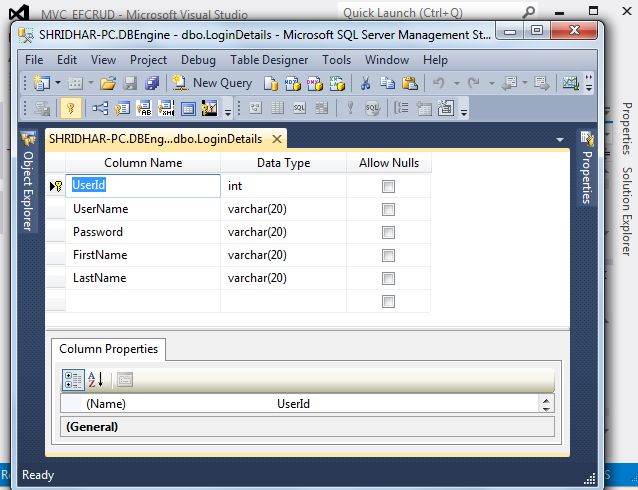This screenshot has width=638, height=490.
Task: Click the New Query button
Action: pos(212,83)
